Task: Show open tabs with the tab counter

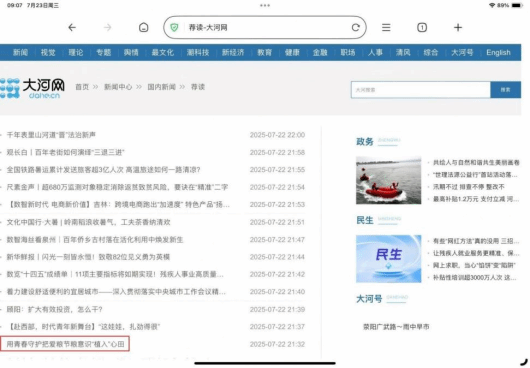Action: pos(422,27)
